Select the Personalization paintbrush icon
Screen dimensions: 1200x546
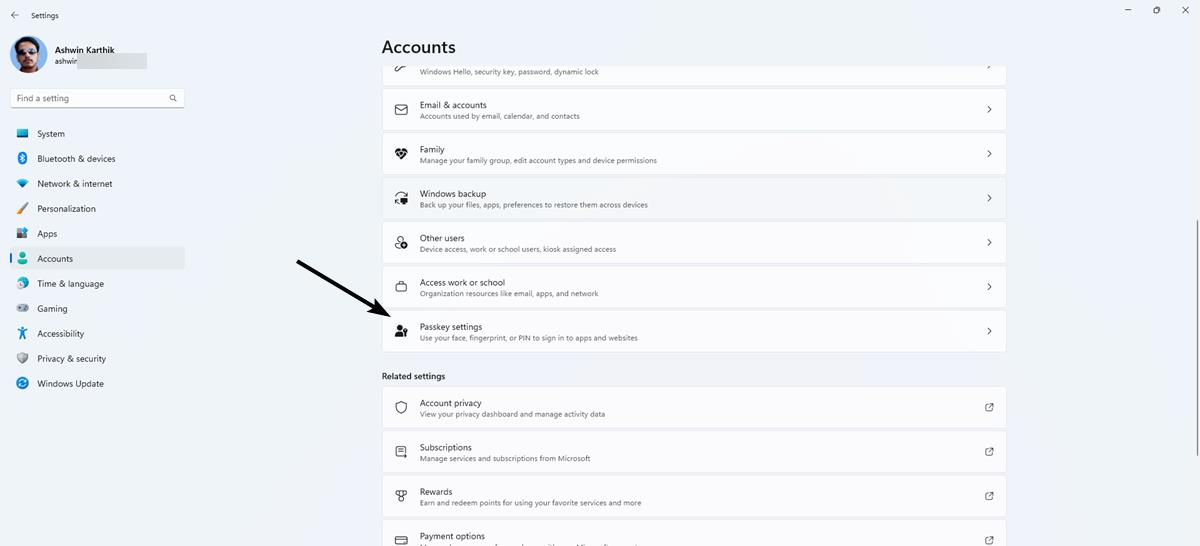(x=22, y=209)
